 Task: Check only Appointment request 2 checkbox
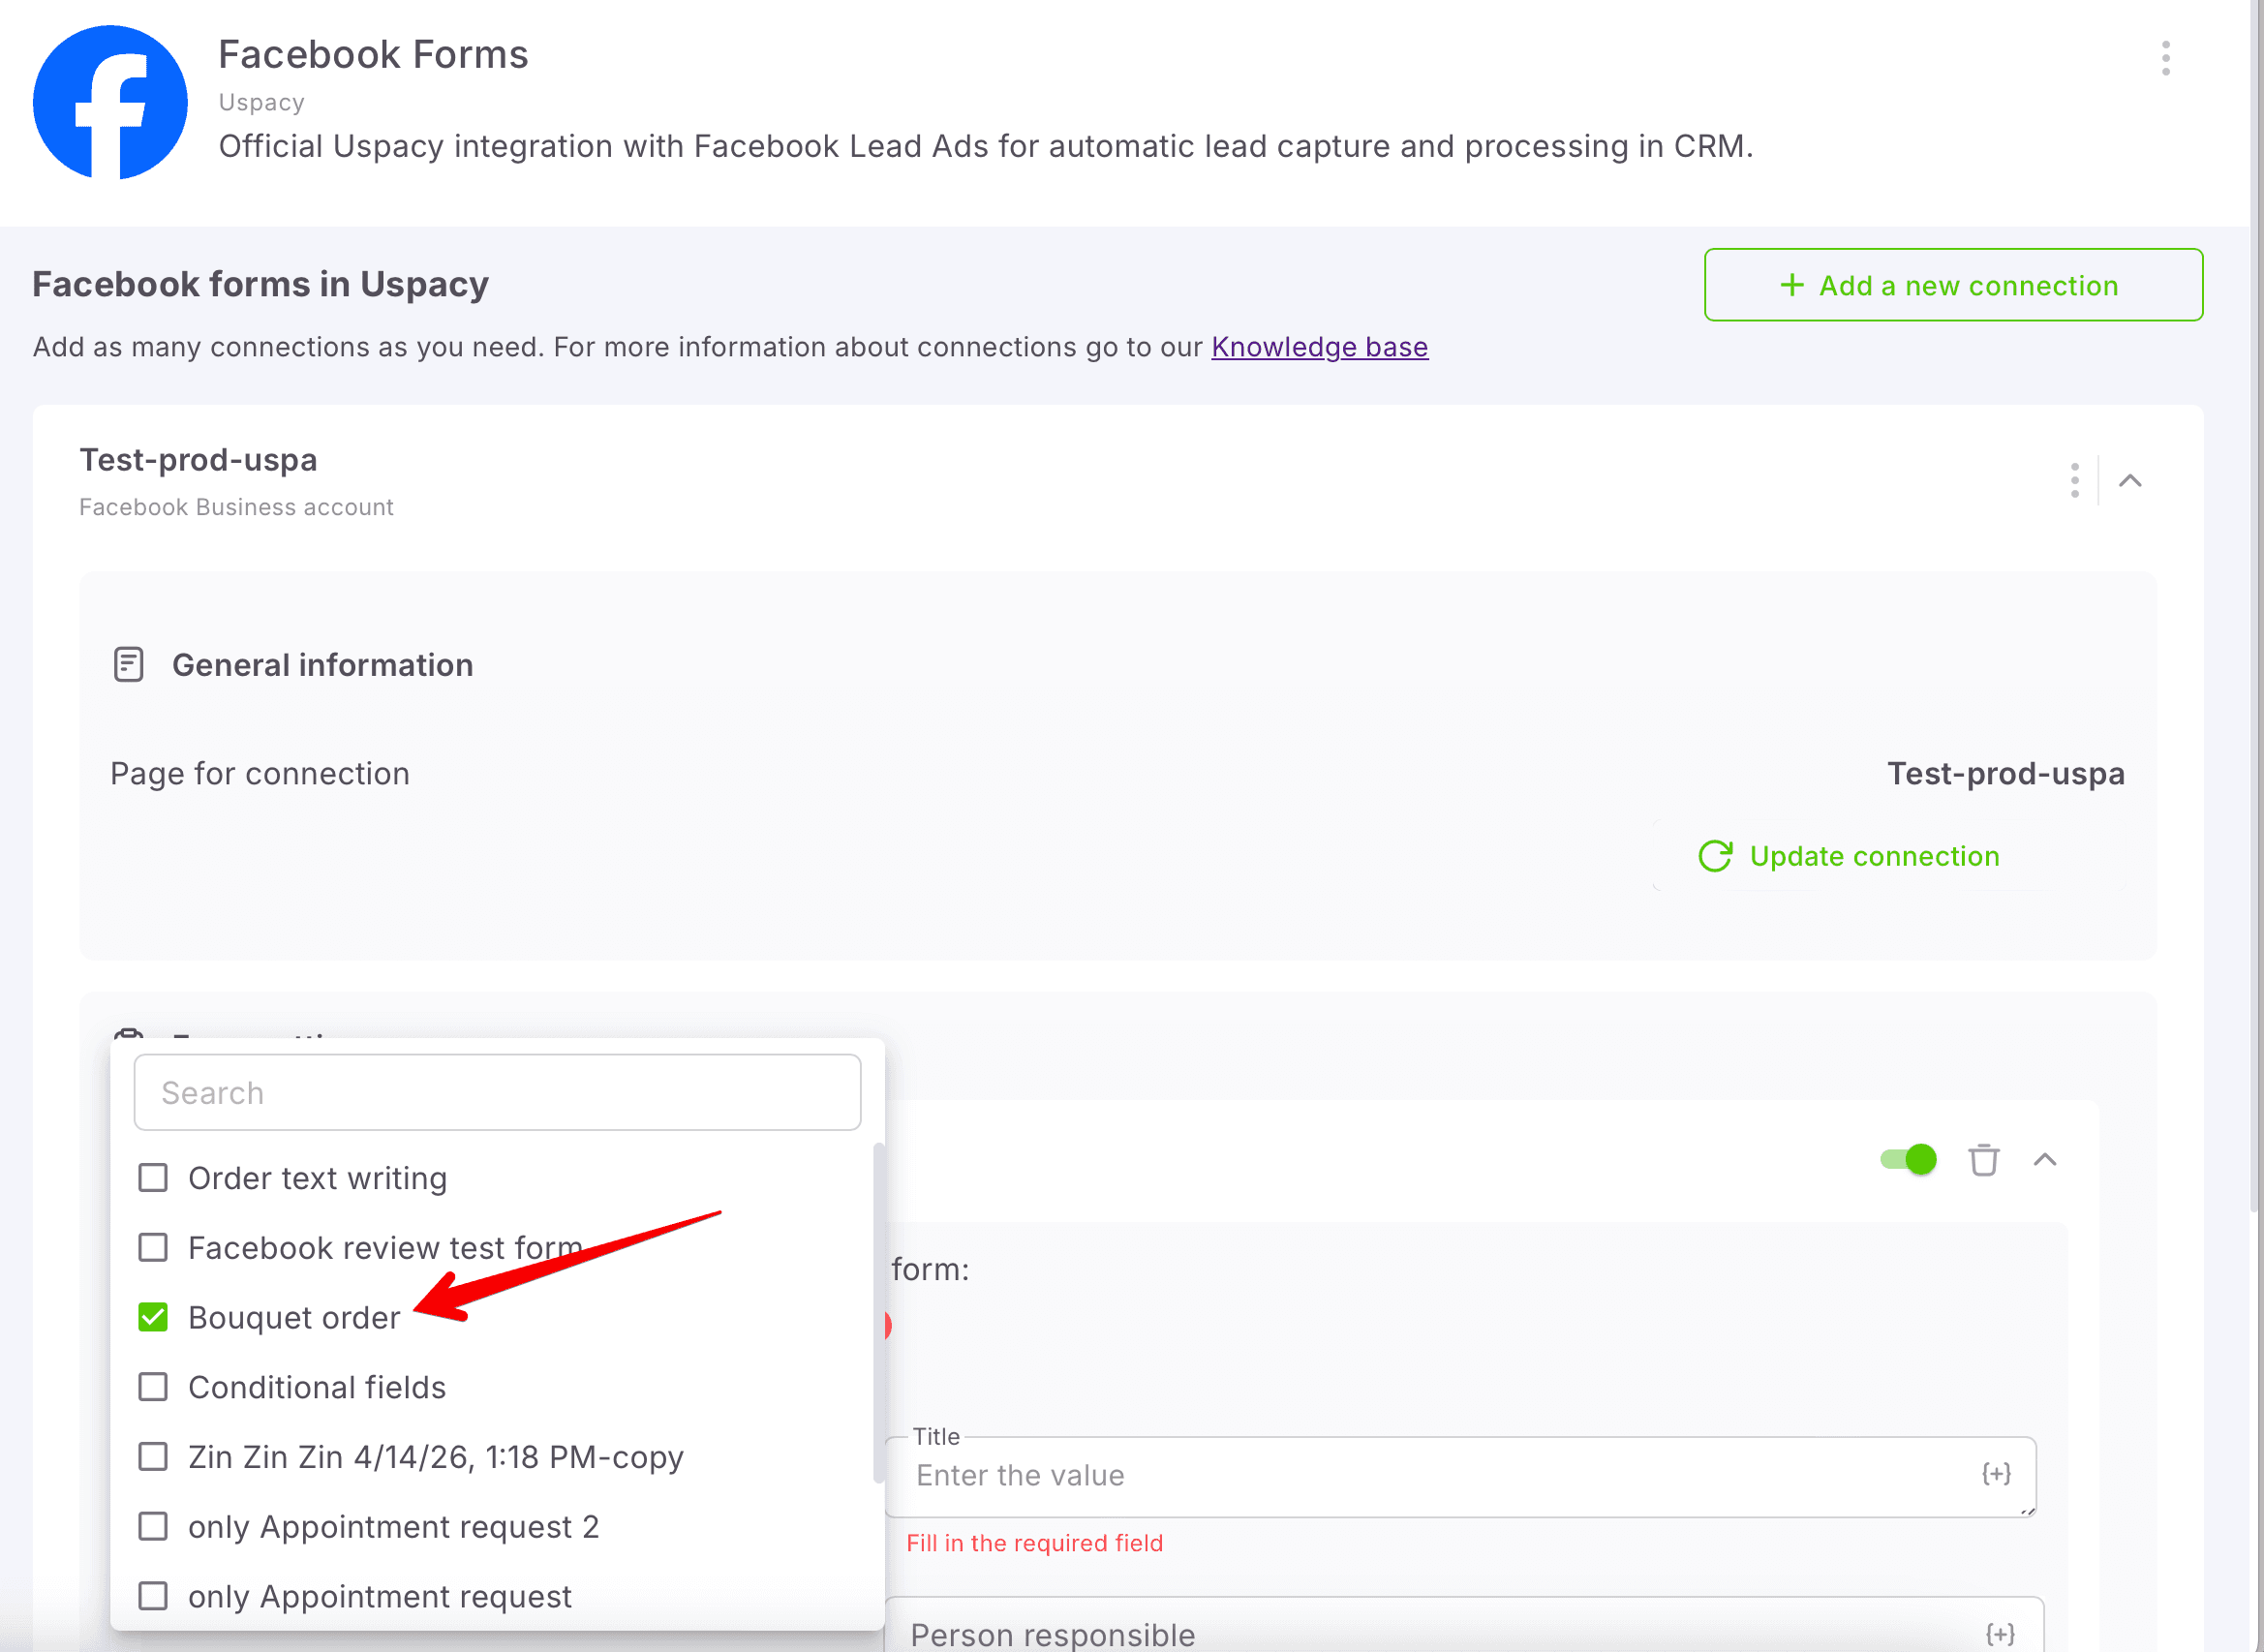coord(153,1527)
